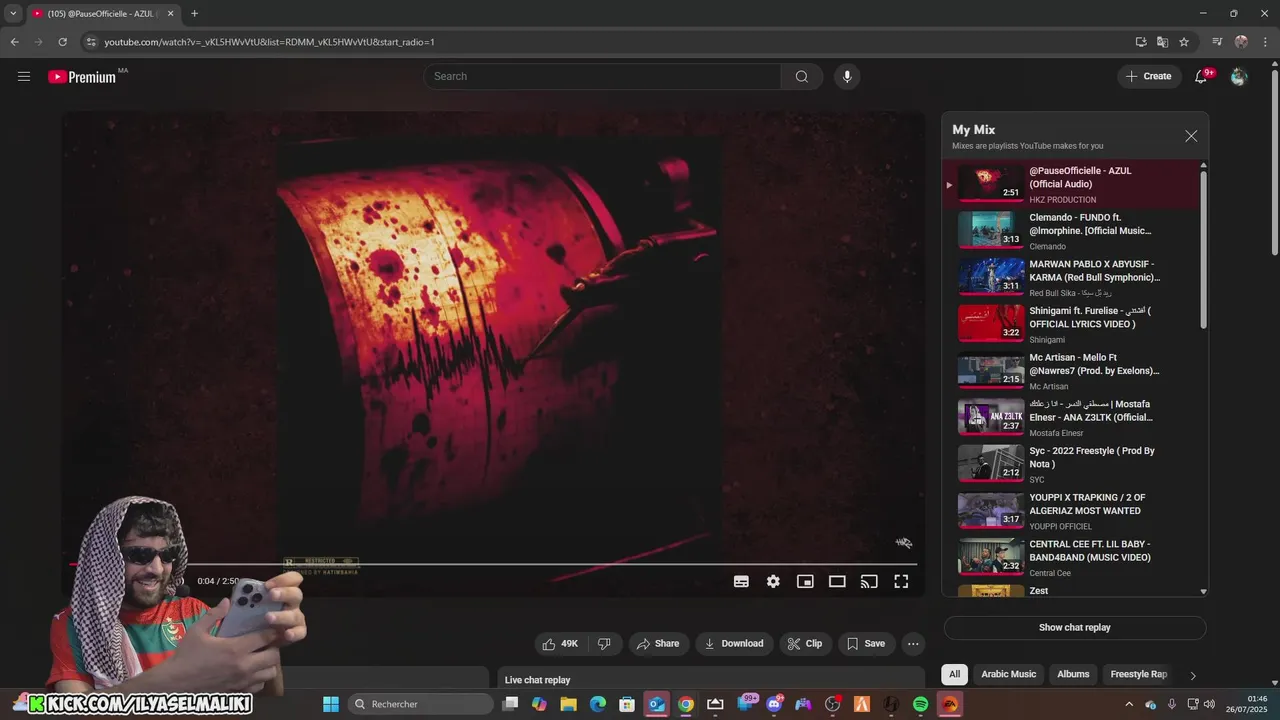The height and width of the screenshot is (720, 1280).
Task: Start voice search with microphone icon
Action: [x=847, y=77]
